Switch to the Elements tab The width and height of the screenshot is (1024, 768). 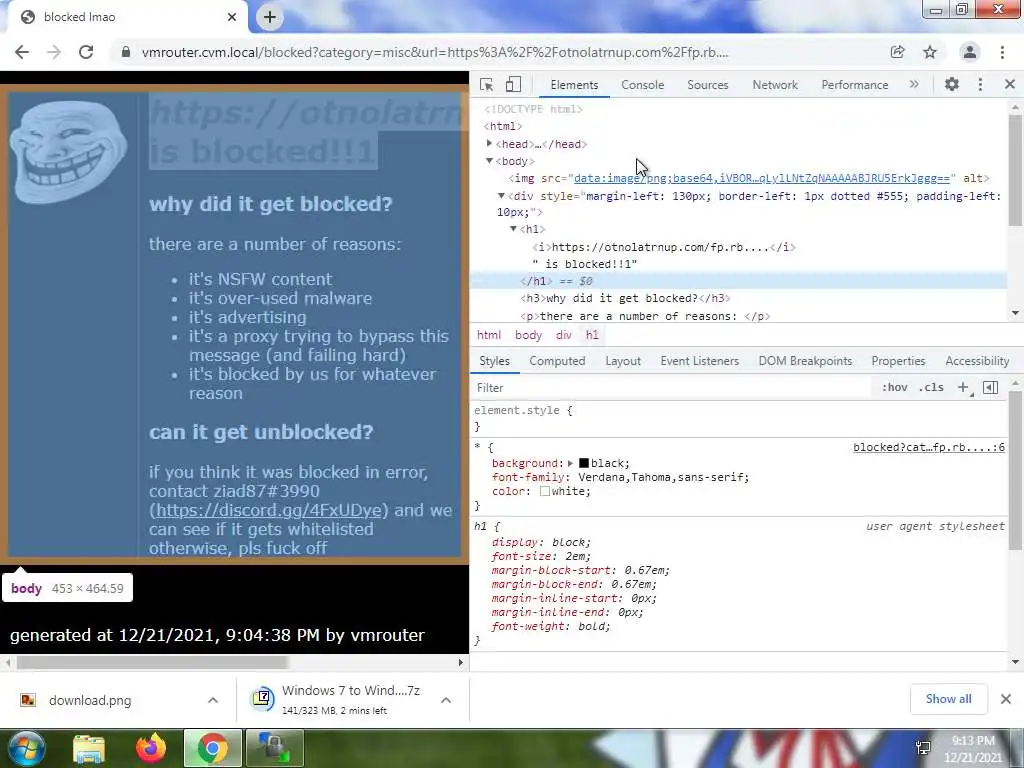(574, 85)
